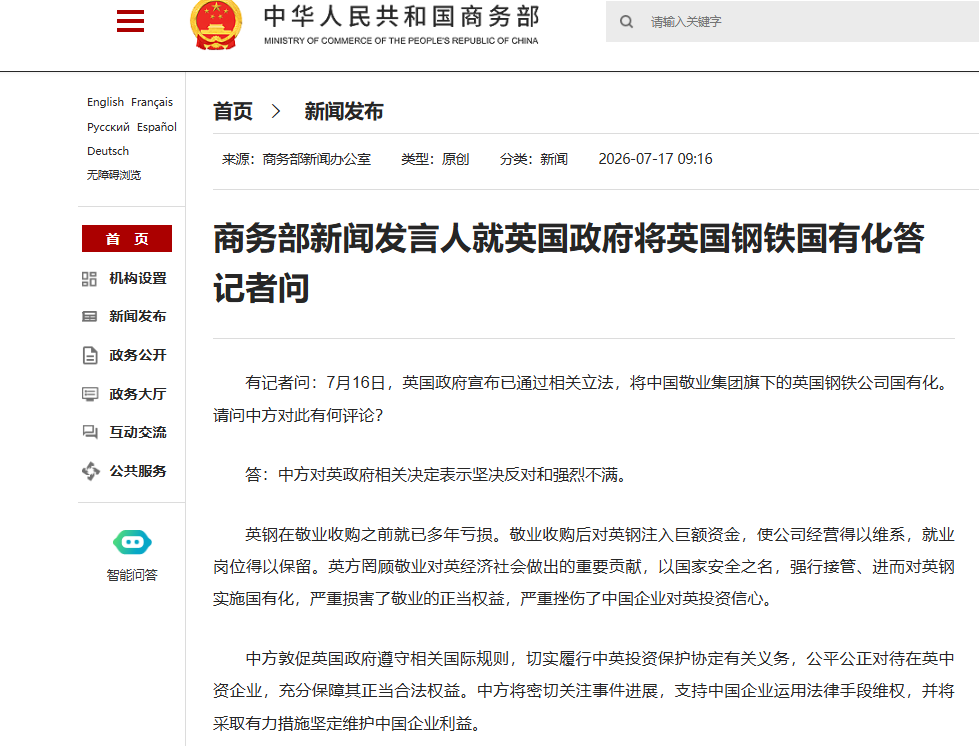979x746 pixels.
Task: Go to 新闻发布 in the breadcrumb
Action: coord(344,112)
